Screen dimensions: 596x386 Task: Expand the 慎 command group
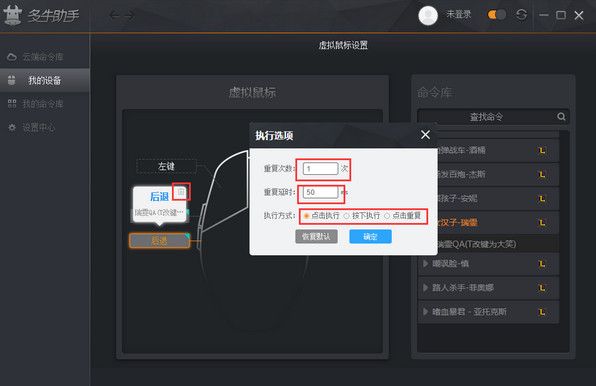[425, 263]
